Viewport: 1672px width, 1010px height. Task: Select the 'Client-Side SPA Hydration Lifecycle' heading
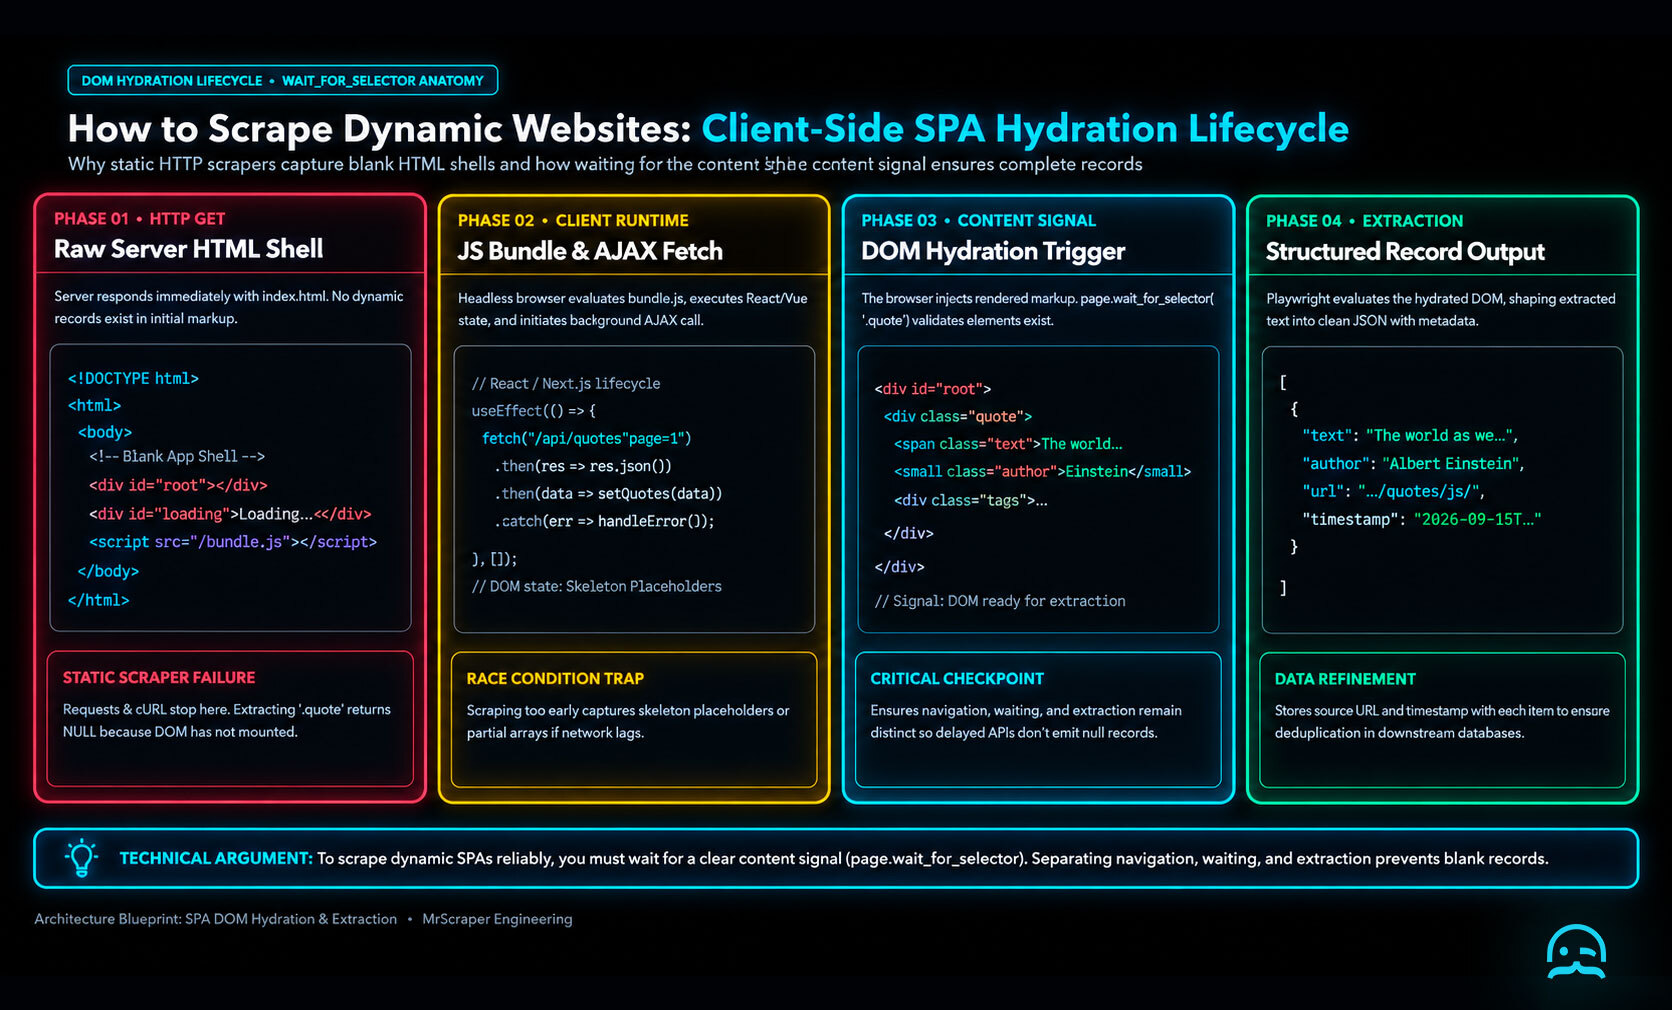[1025, 129]
